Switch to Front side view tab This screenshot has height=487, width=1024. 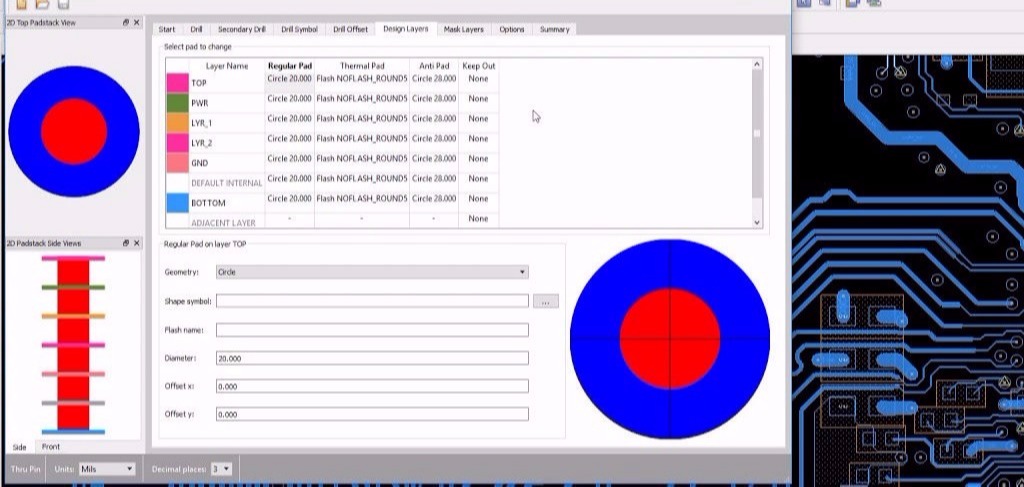pyautogui.click(x=50, y=447)
